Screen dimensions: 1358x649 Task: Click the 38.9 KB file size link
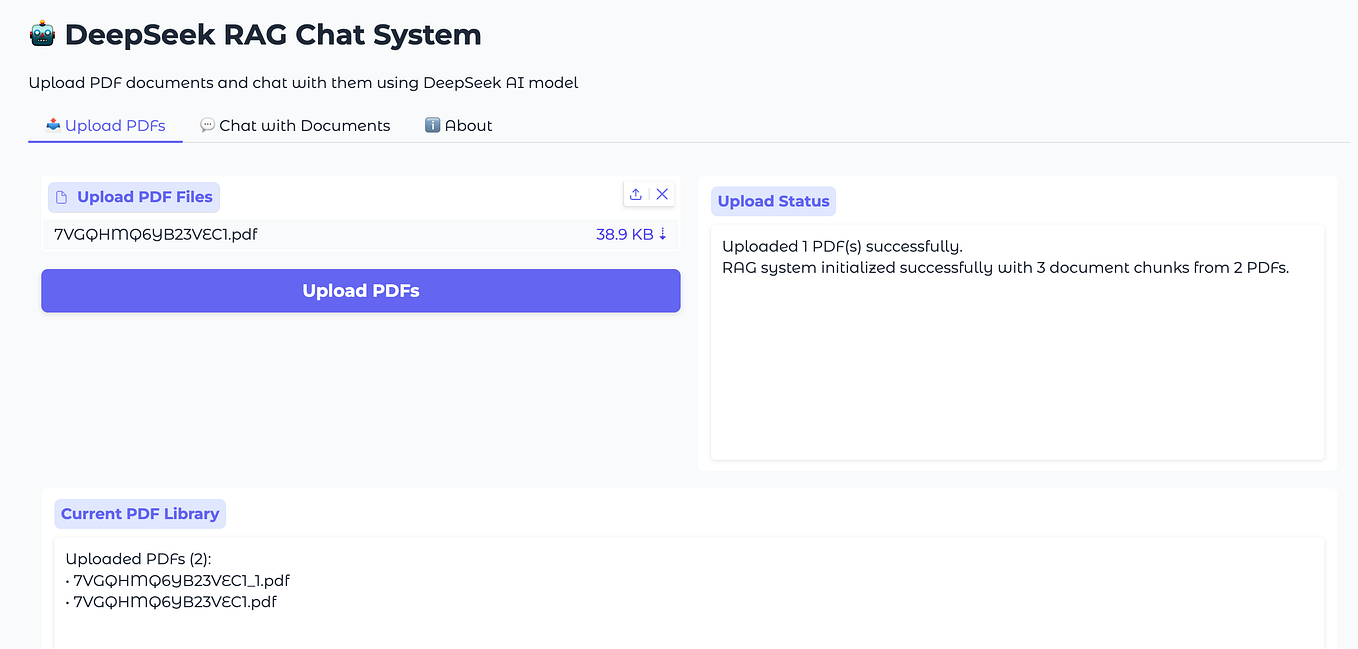621,233
